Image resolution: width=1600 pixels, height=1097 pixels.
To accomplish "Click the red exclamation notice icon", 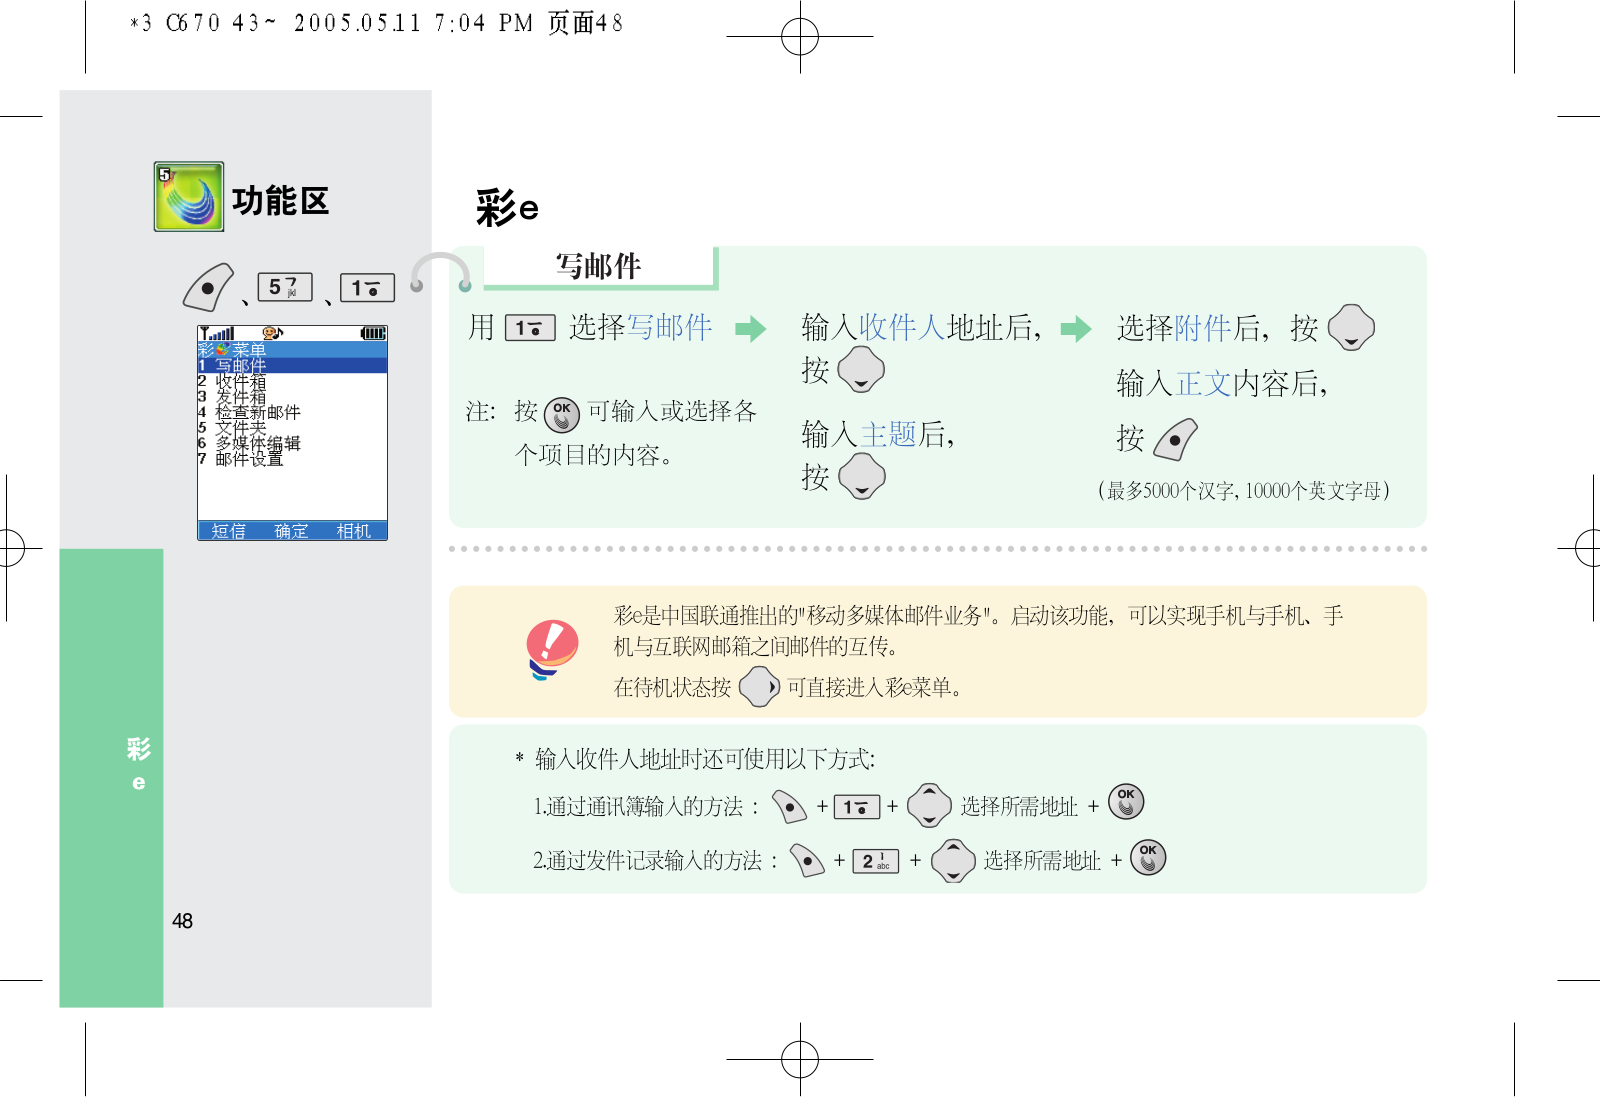I will [552, 649].
